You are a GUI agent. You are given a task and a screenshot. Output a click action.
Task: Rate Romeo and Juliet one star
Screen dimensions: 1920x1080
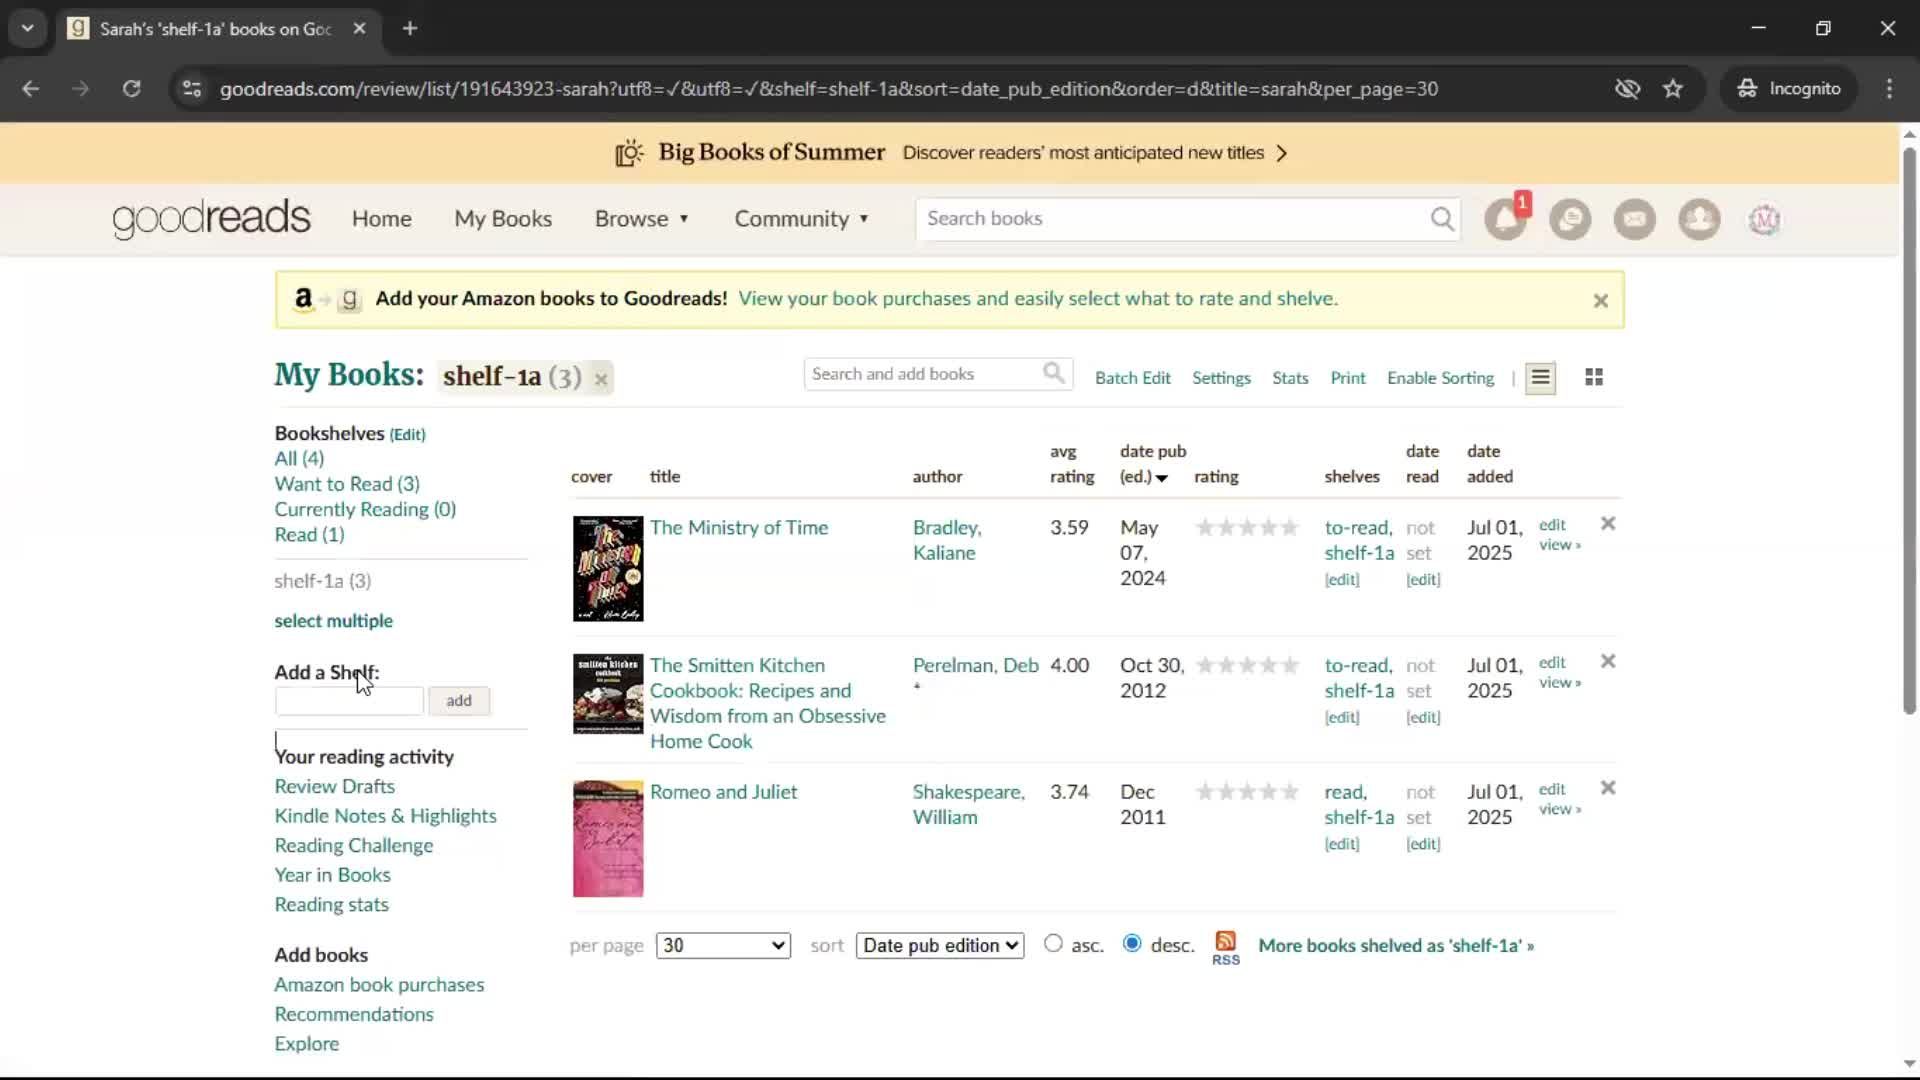(x=1205, y=792)
